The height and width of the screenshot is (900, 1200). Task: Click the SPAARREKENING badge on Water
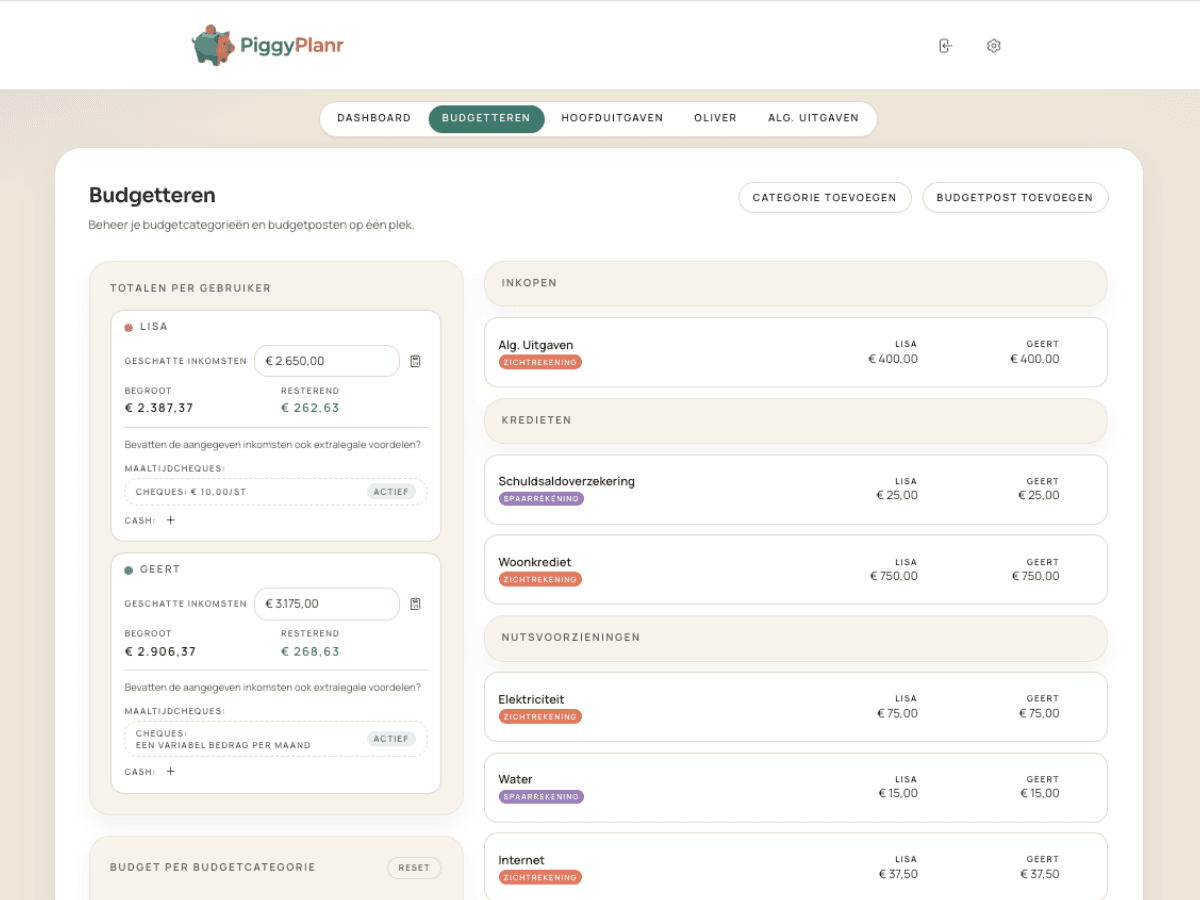tap(541, 796)
